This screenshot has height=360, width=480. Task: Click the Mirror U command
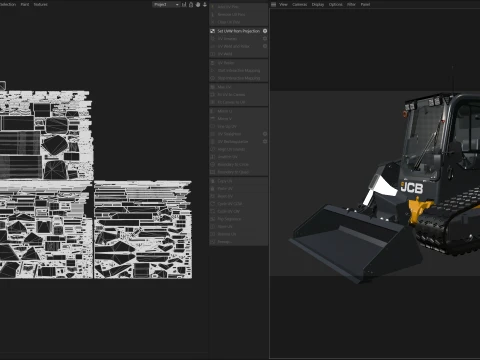click(238, 111)
